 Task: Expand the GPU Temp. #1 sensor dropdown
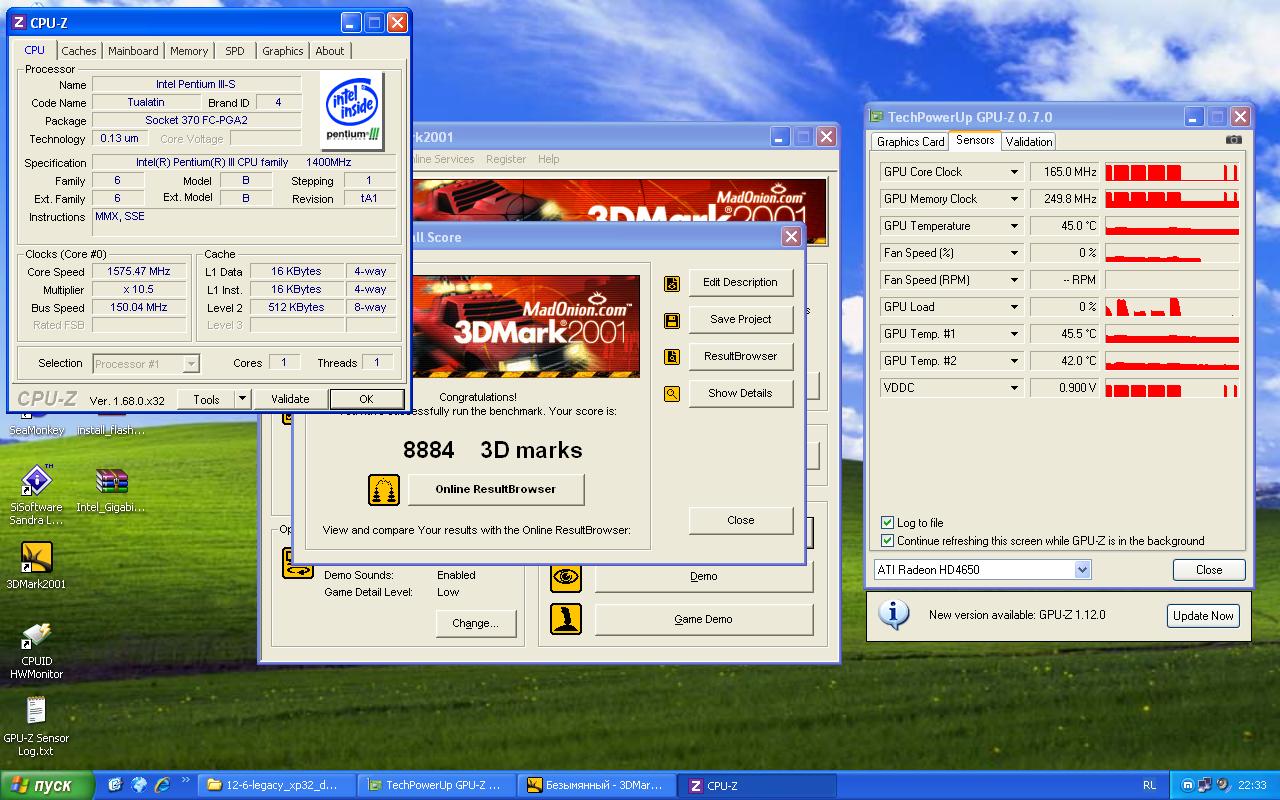coord(1014,334)
